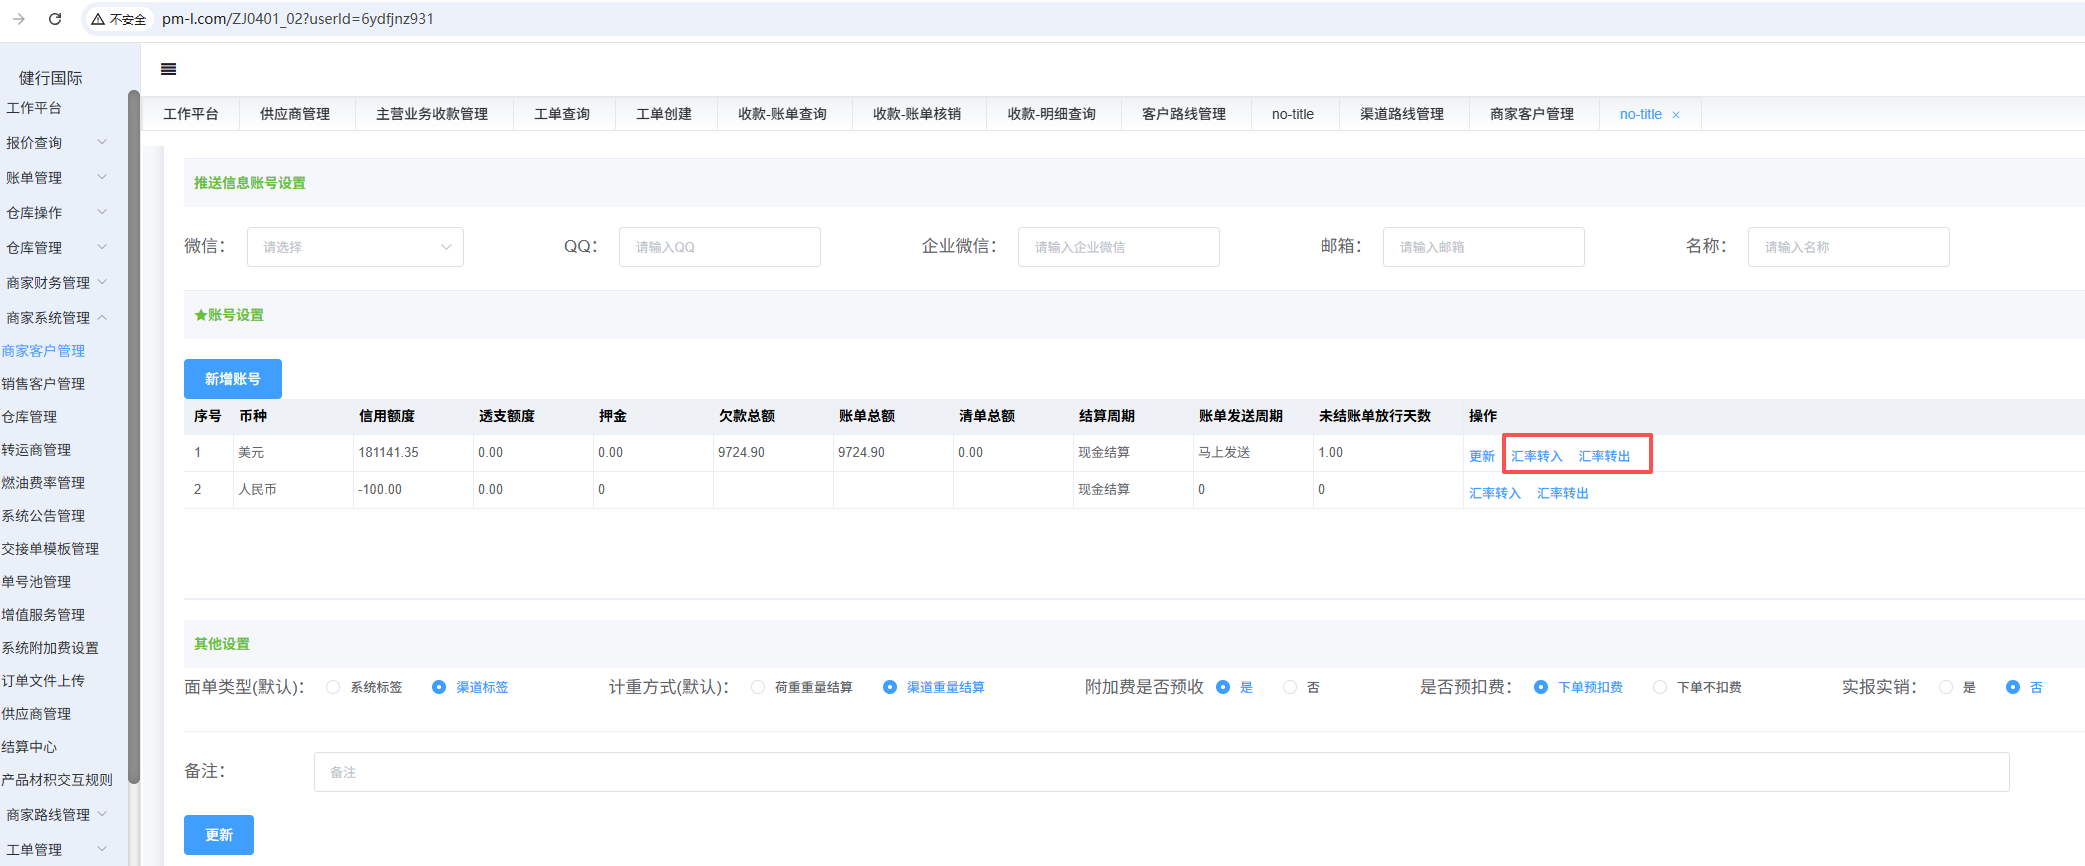Open the 微信 select dropdown

coord(355,247)
